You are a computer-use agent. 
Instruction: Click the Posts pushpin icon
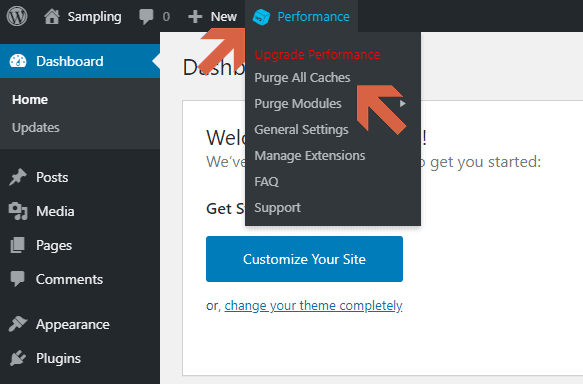[x=18, y=177]
